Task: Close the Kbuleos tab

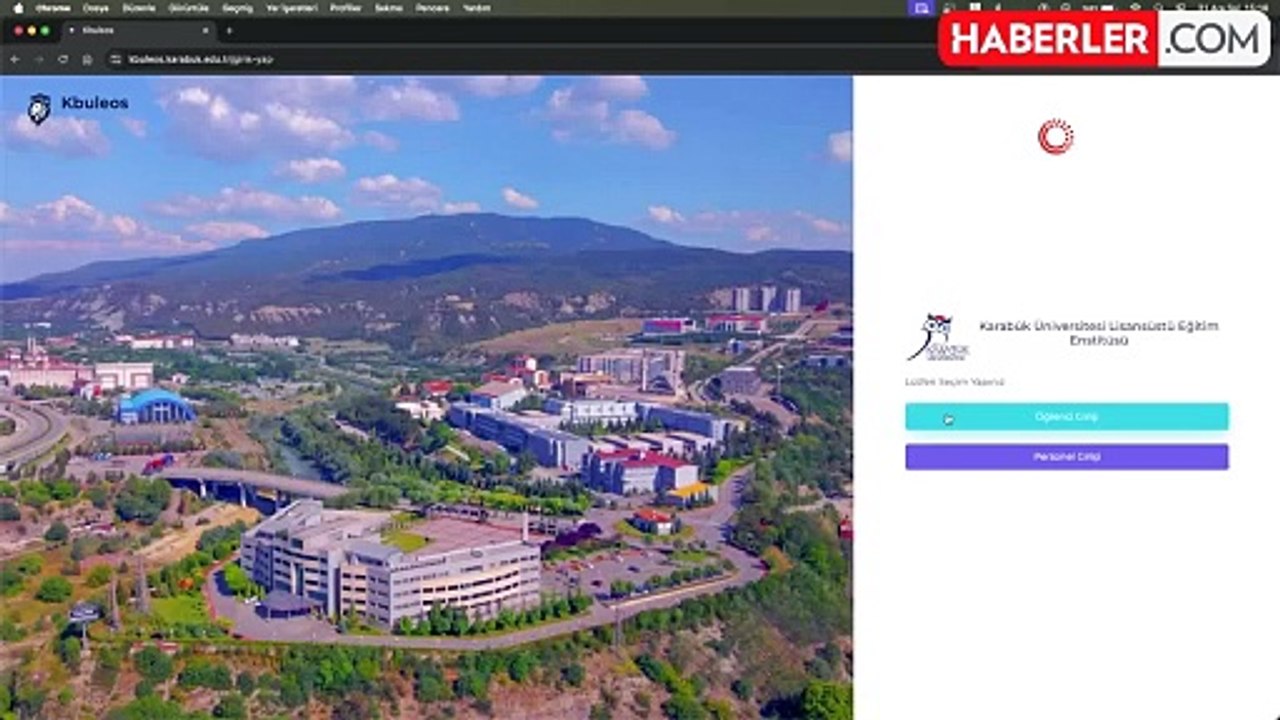Action: click(205, 31)
